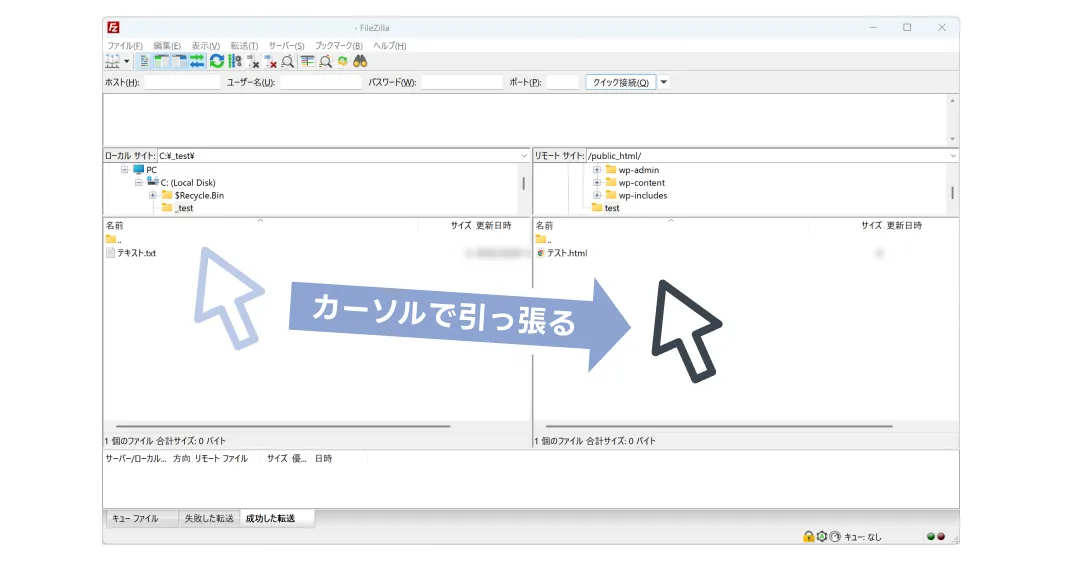Click the disconnect from server icon
This screenshot has height=564, width=1080.
(270, 62)
